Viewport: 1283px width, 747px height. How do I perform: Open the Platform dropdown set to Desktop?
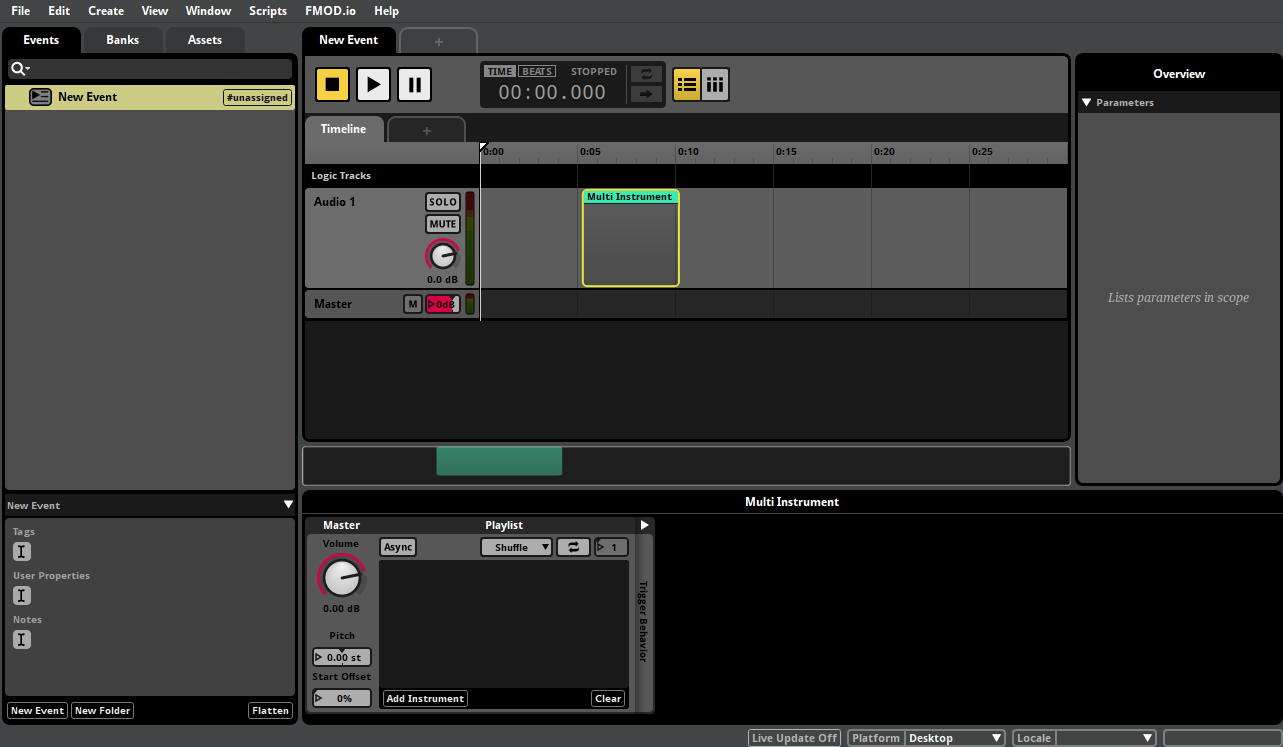coord(954,737)
